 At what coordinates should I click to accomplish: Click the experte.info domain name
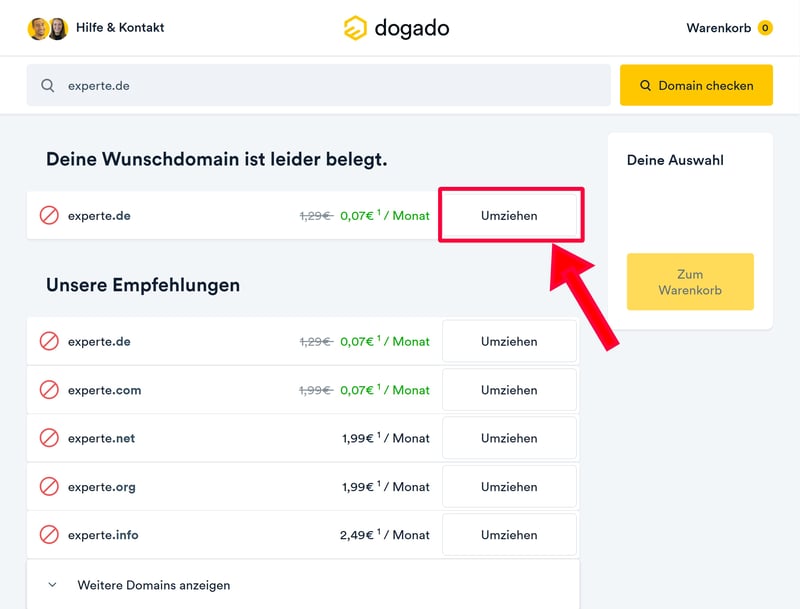[103, 535]
